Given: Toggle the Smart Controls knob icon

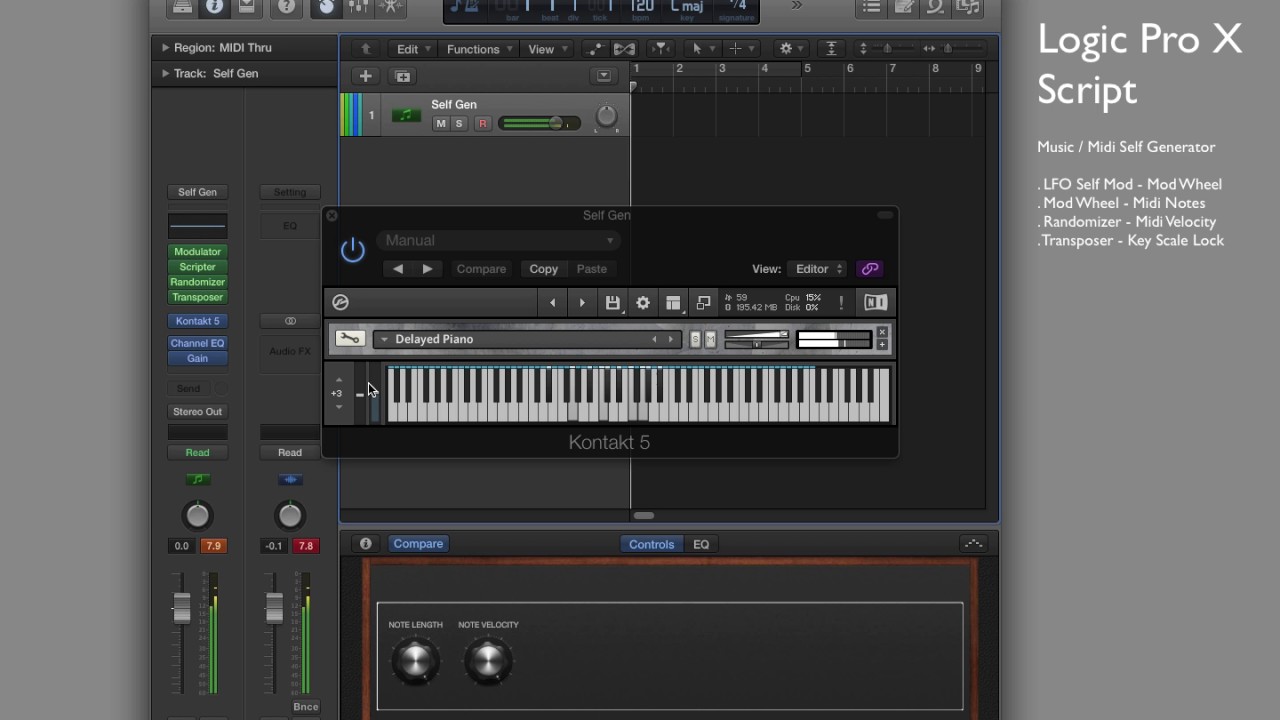Looking at the screenshot, I should pyautogui.click(x=326, y=7).
